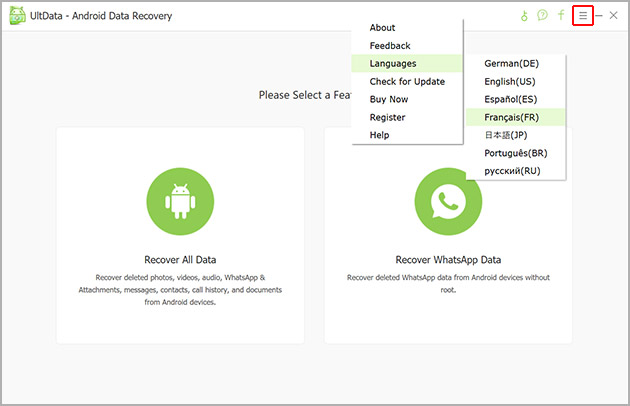630x406 pixels.
Task: Click the green WhatsApp phone icon
Action: click(448, 201)
